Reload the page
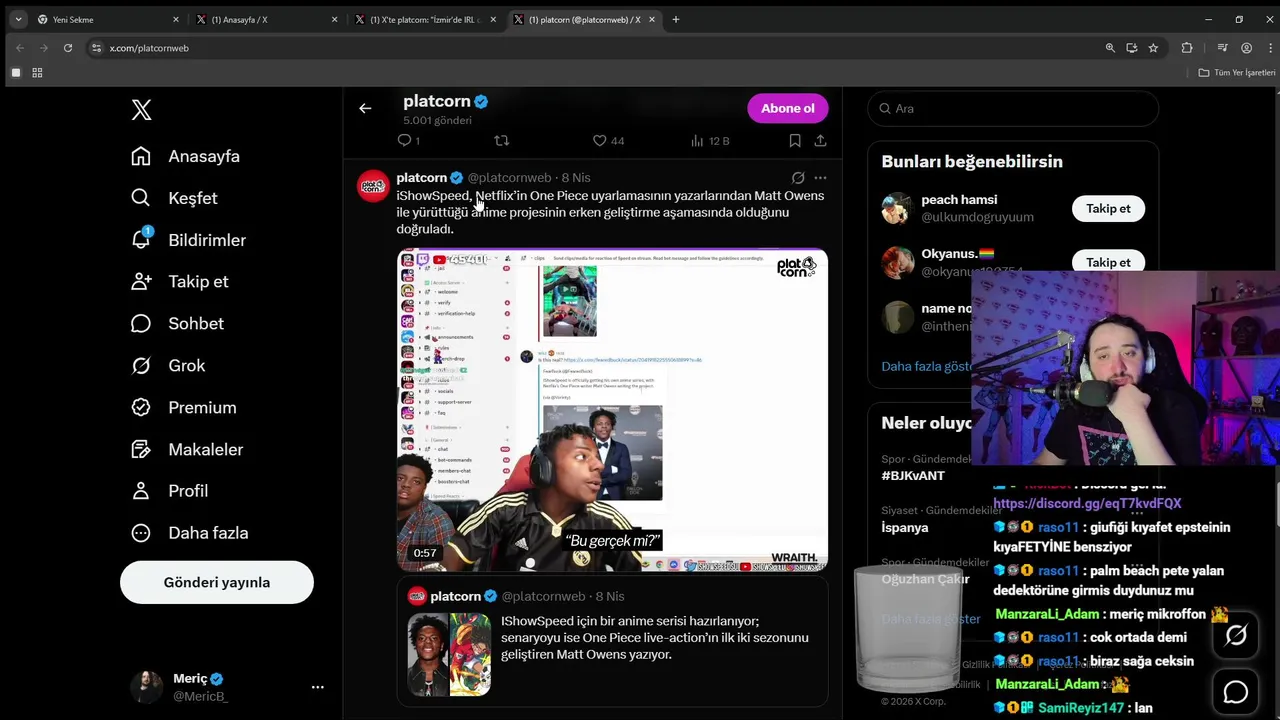Image resolution: width=1280 pixels, height=720 pixels. 68,48
